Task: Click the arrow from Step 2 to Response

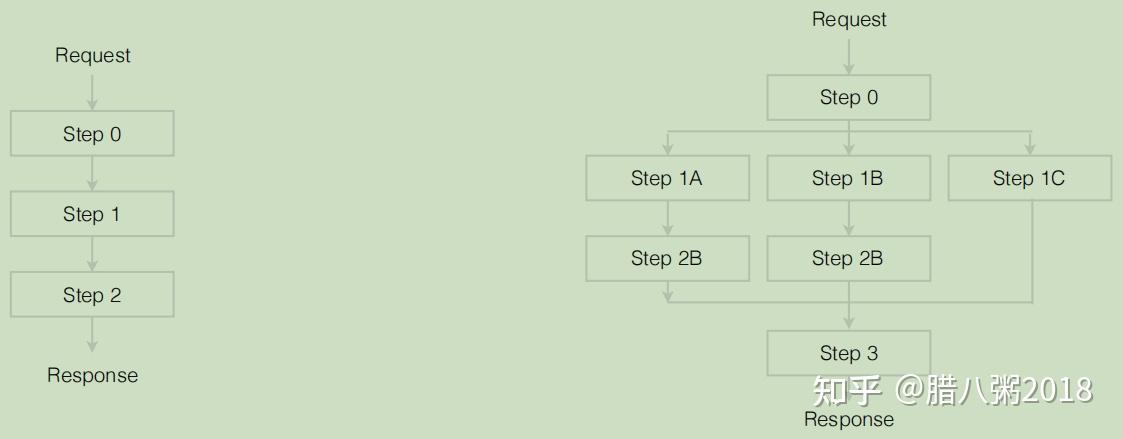Action: (92, 335)
